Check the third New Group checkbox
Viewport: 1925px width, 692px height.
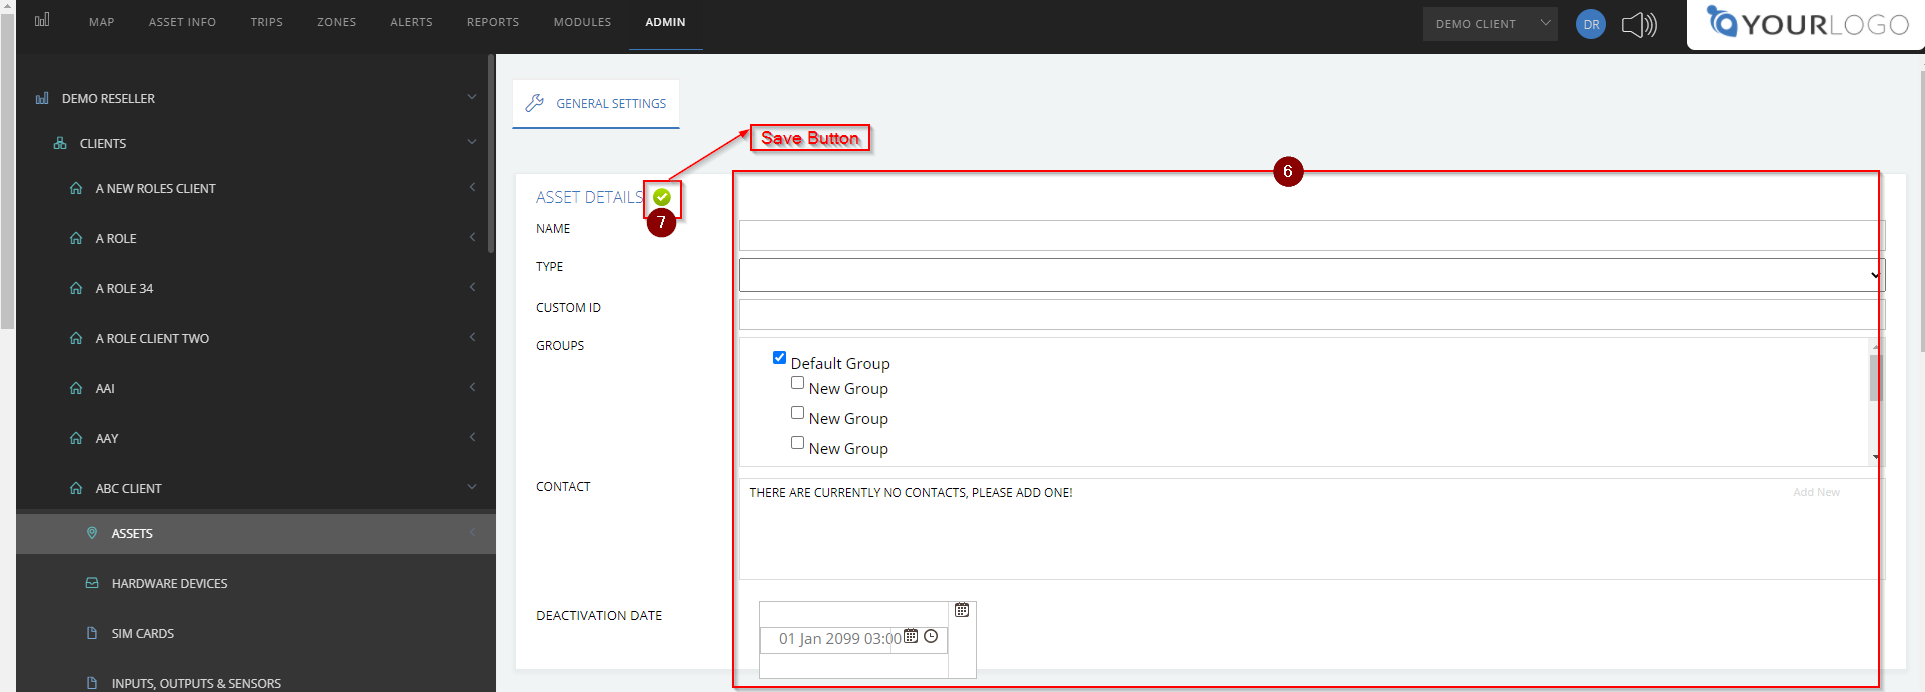797,442
